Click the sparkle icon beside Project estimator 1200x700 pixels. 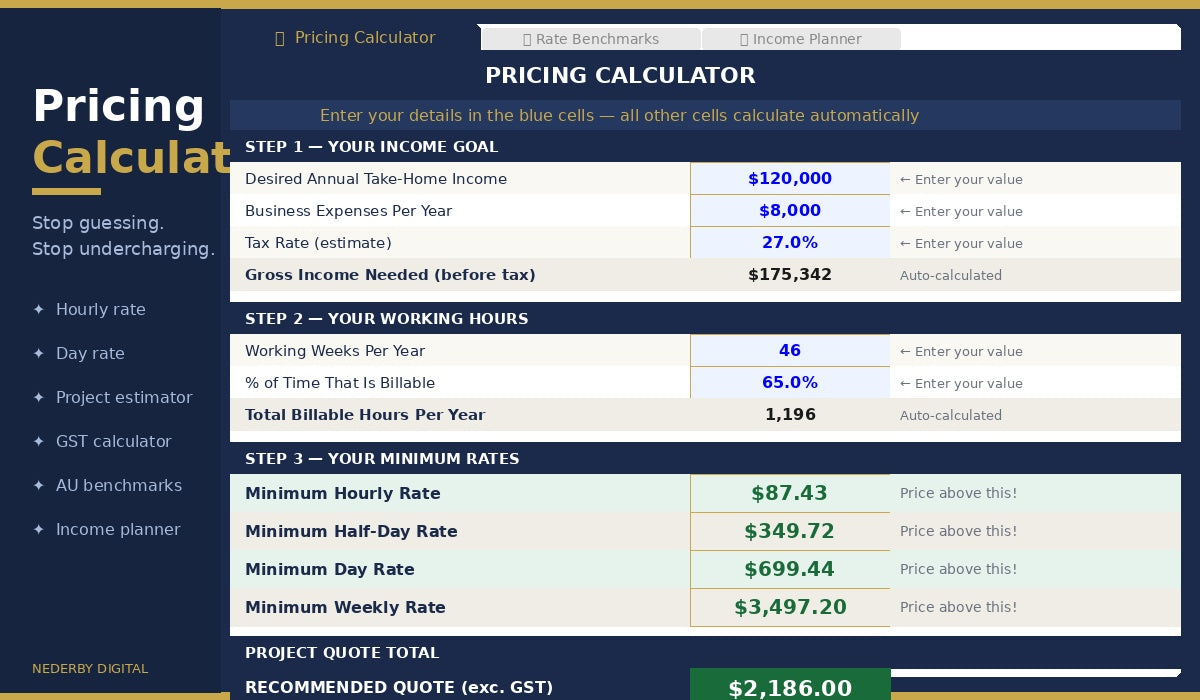[x=38, y=398]
